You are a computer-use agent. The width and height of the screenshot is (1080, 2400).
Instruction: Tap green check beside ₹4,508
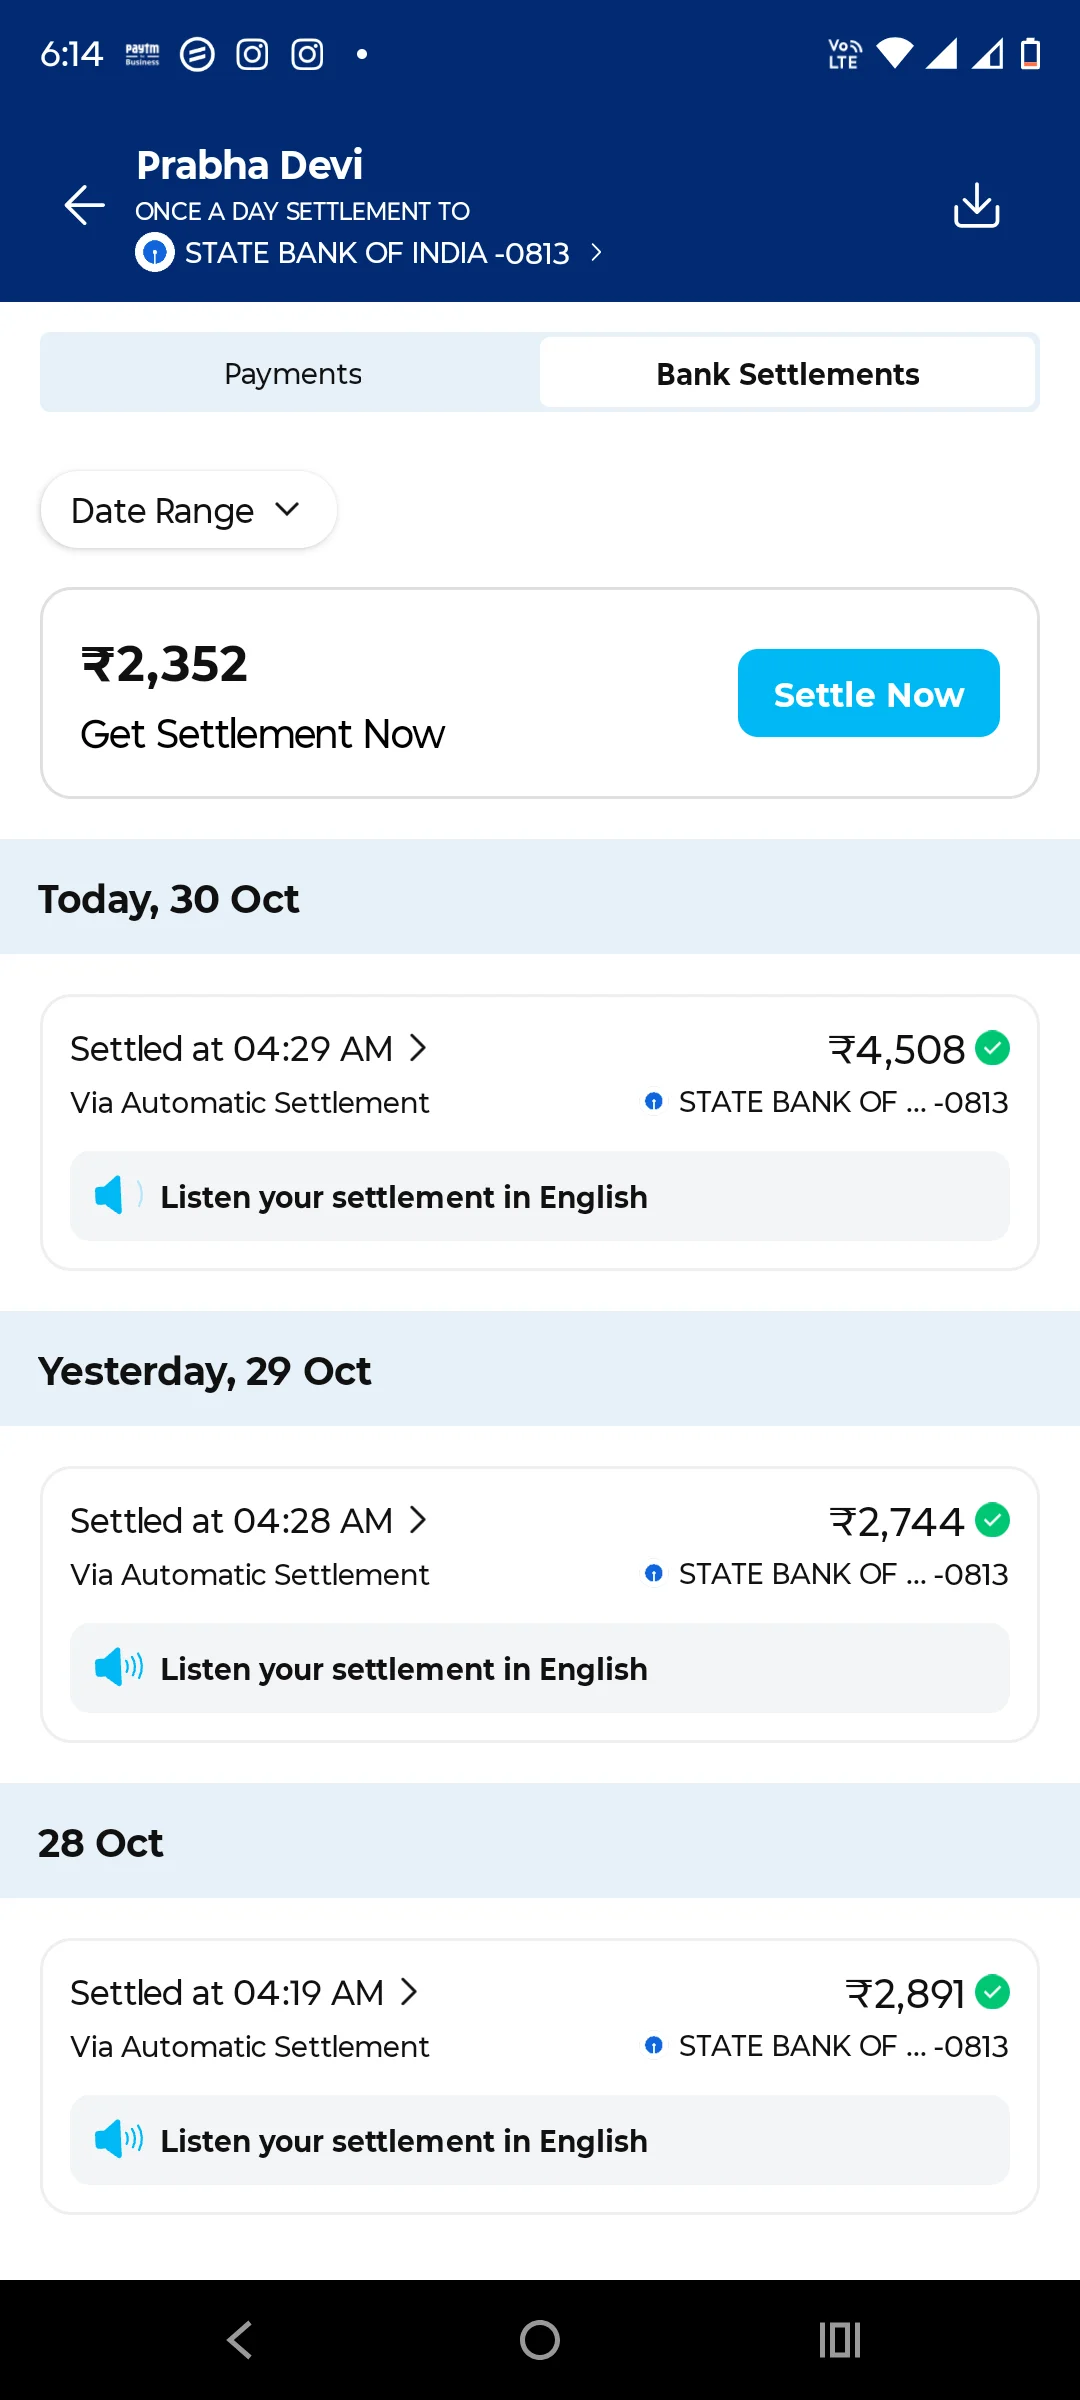(x=992, y=1048)
